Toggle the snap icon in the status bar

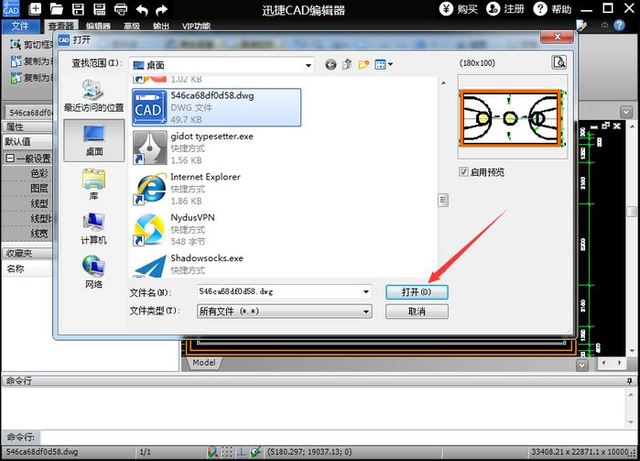(x=213, y=452)
